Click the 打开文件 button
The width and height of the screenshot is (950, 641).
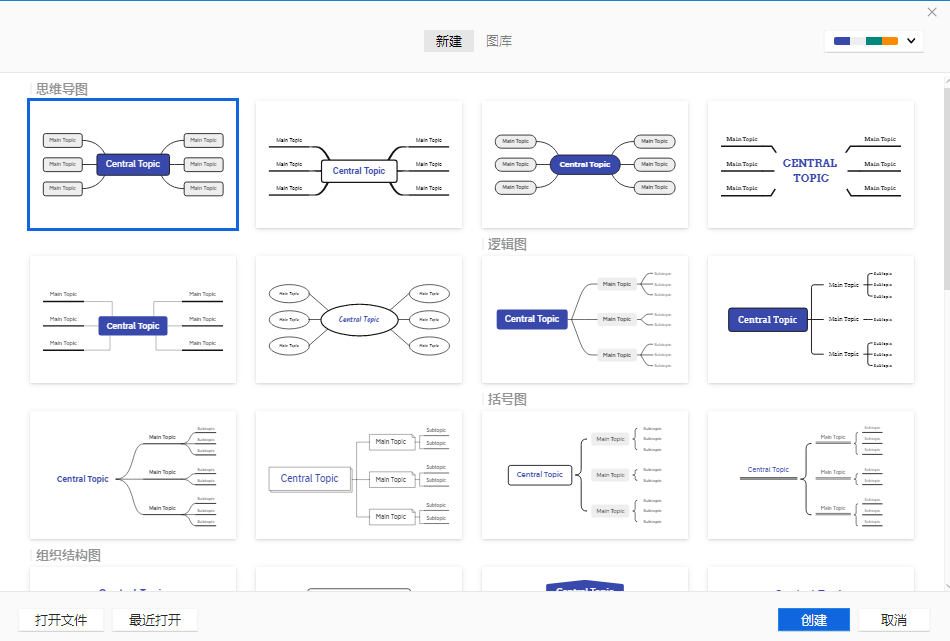pos(61,620)
